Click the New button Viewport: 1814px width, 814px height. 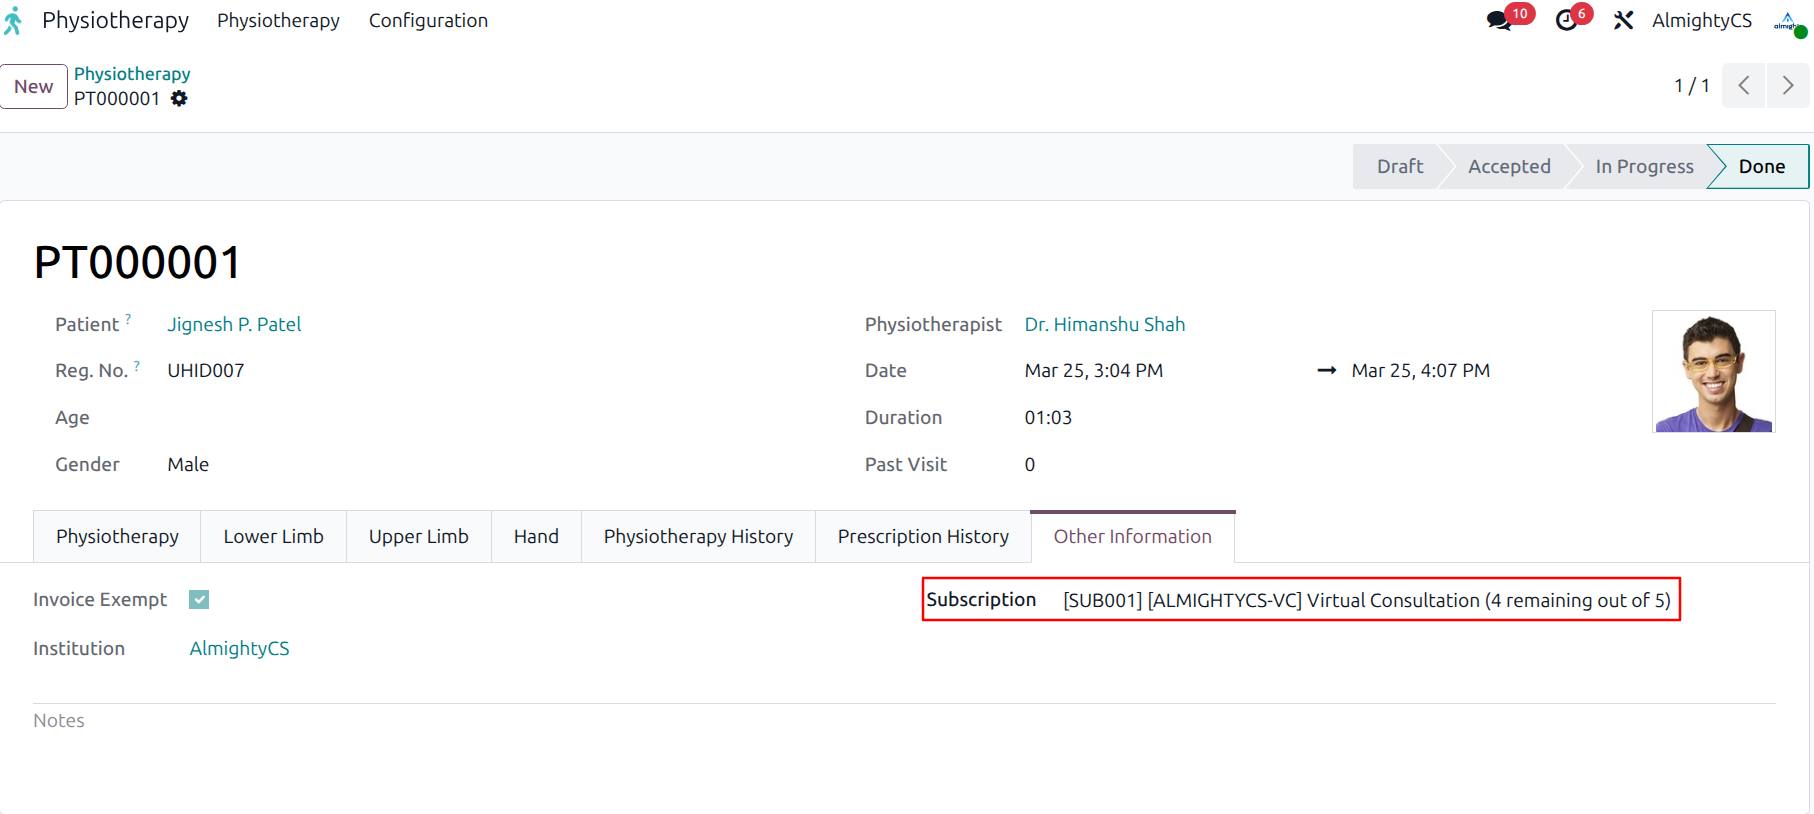[x=34, y=86]
